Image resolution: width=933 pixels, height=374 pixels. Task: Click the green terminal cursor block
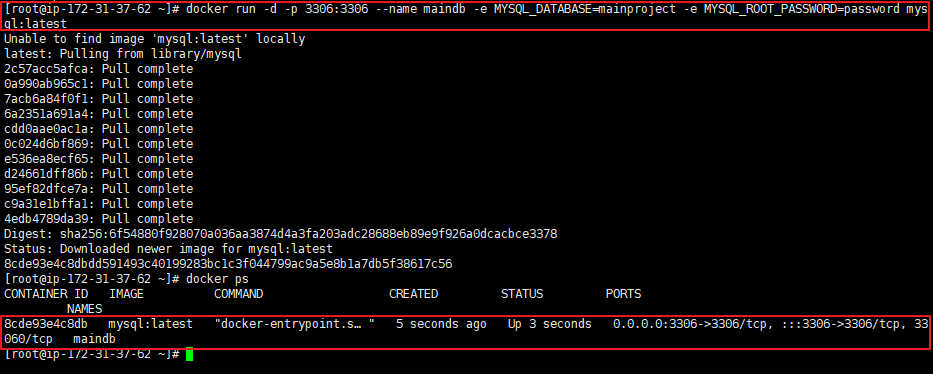(x=189, y=354)
